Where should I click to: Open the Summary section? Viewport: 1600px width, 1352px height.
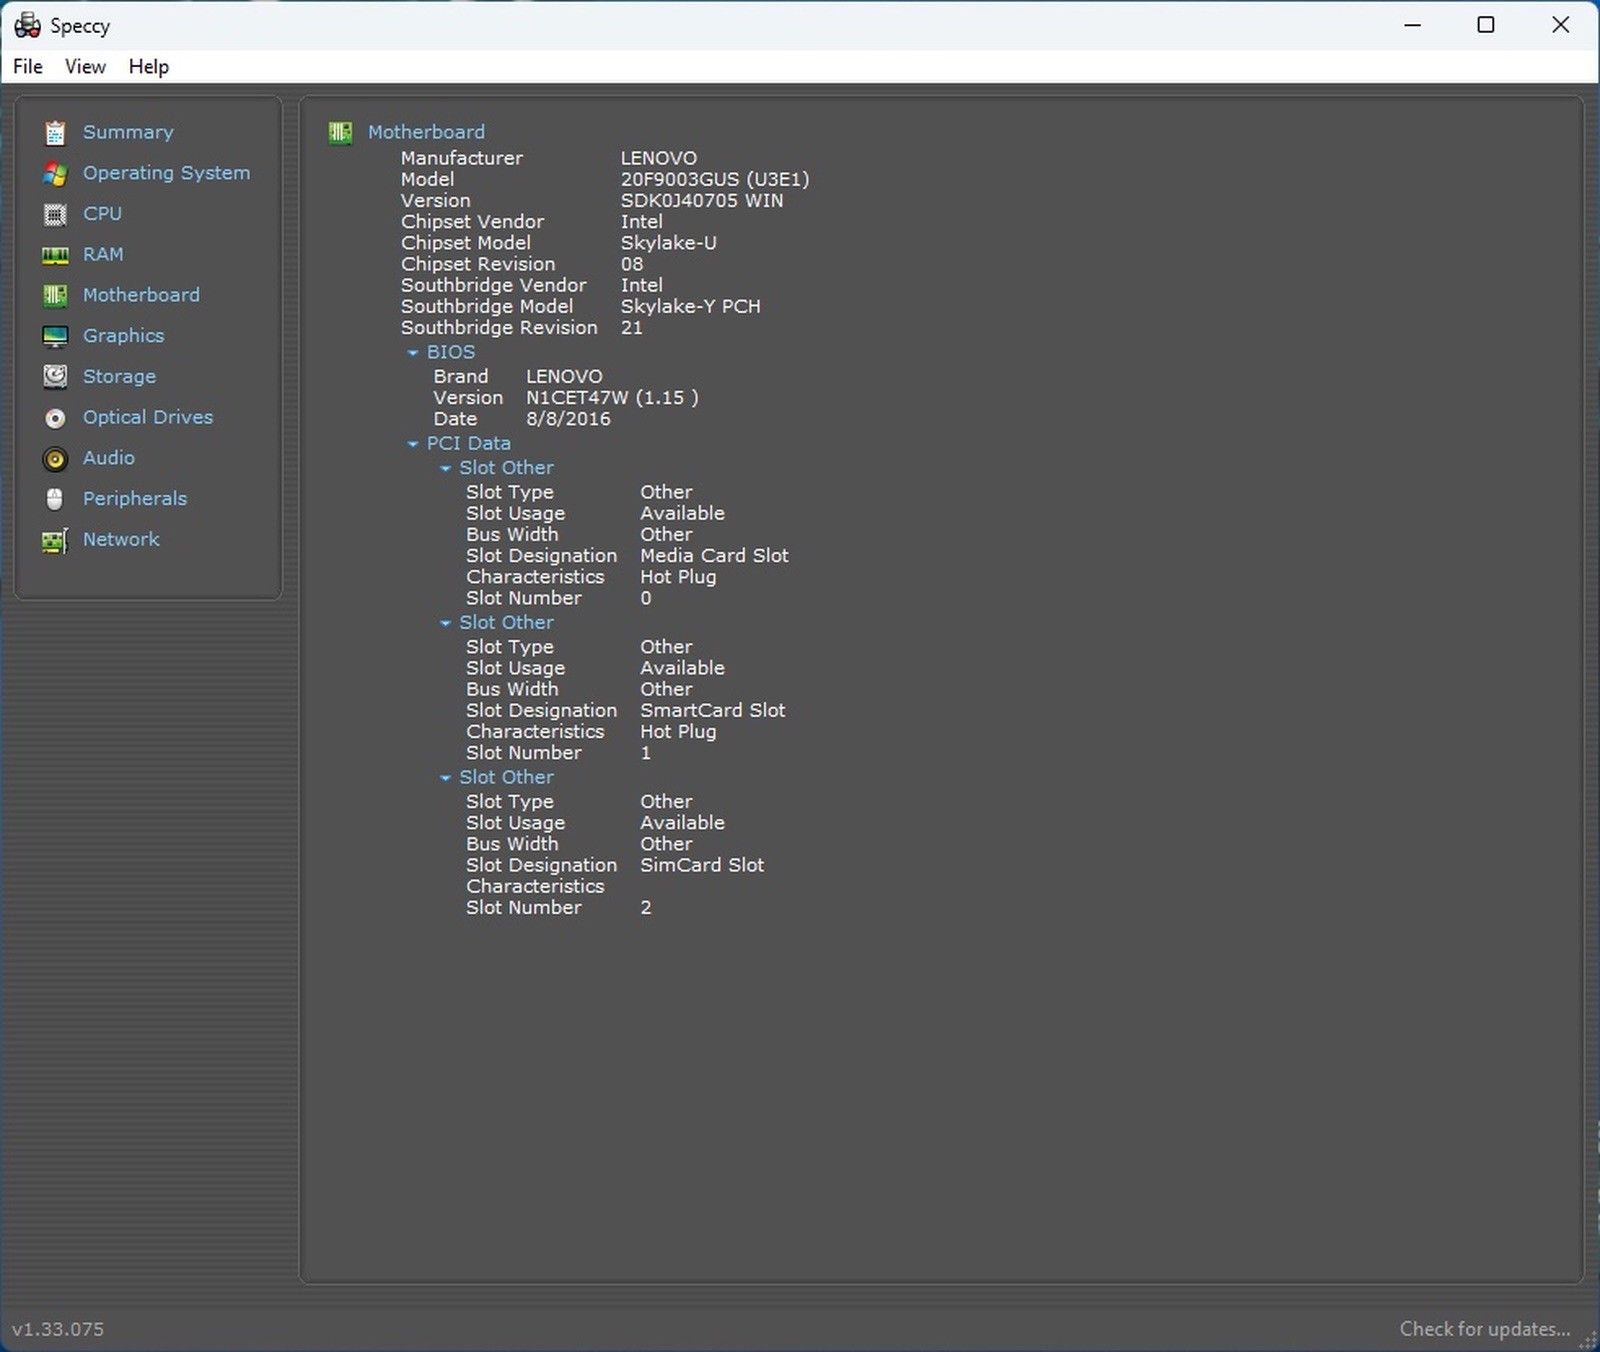pos(128,132)
